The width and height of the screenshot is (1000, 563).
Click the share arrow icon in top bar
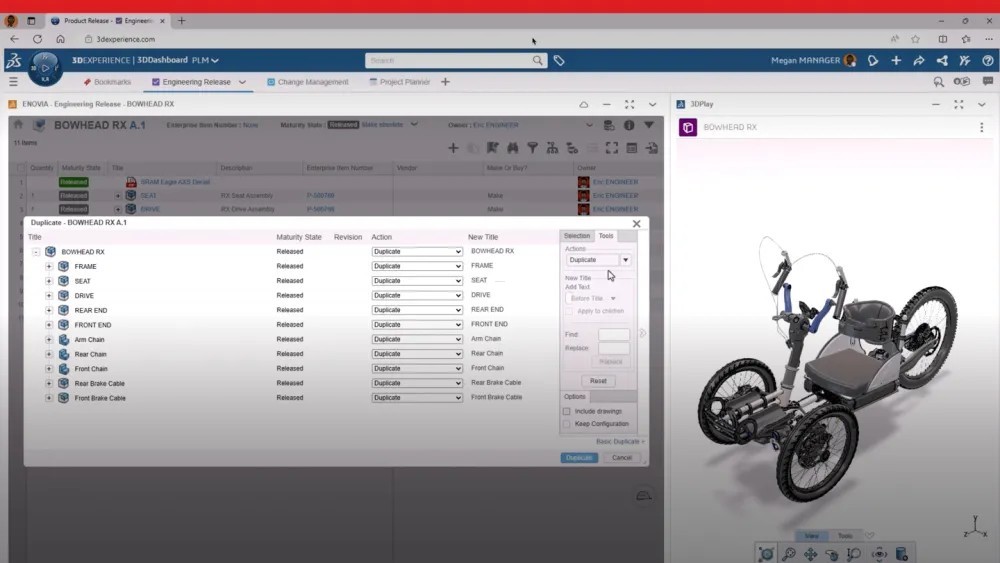point(918,61)
